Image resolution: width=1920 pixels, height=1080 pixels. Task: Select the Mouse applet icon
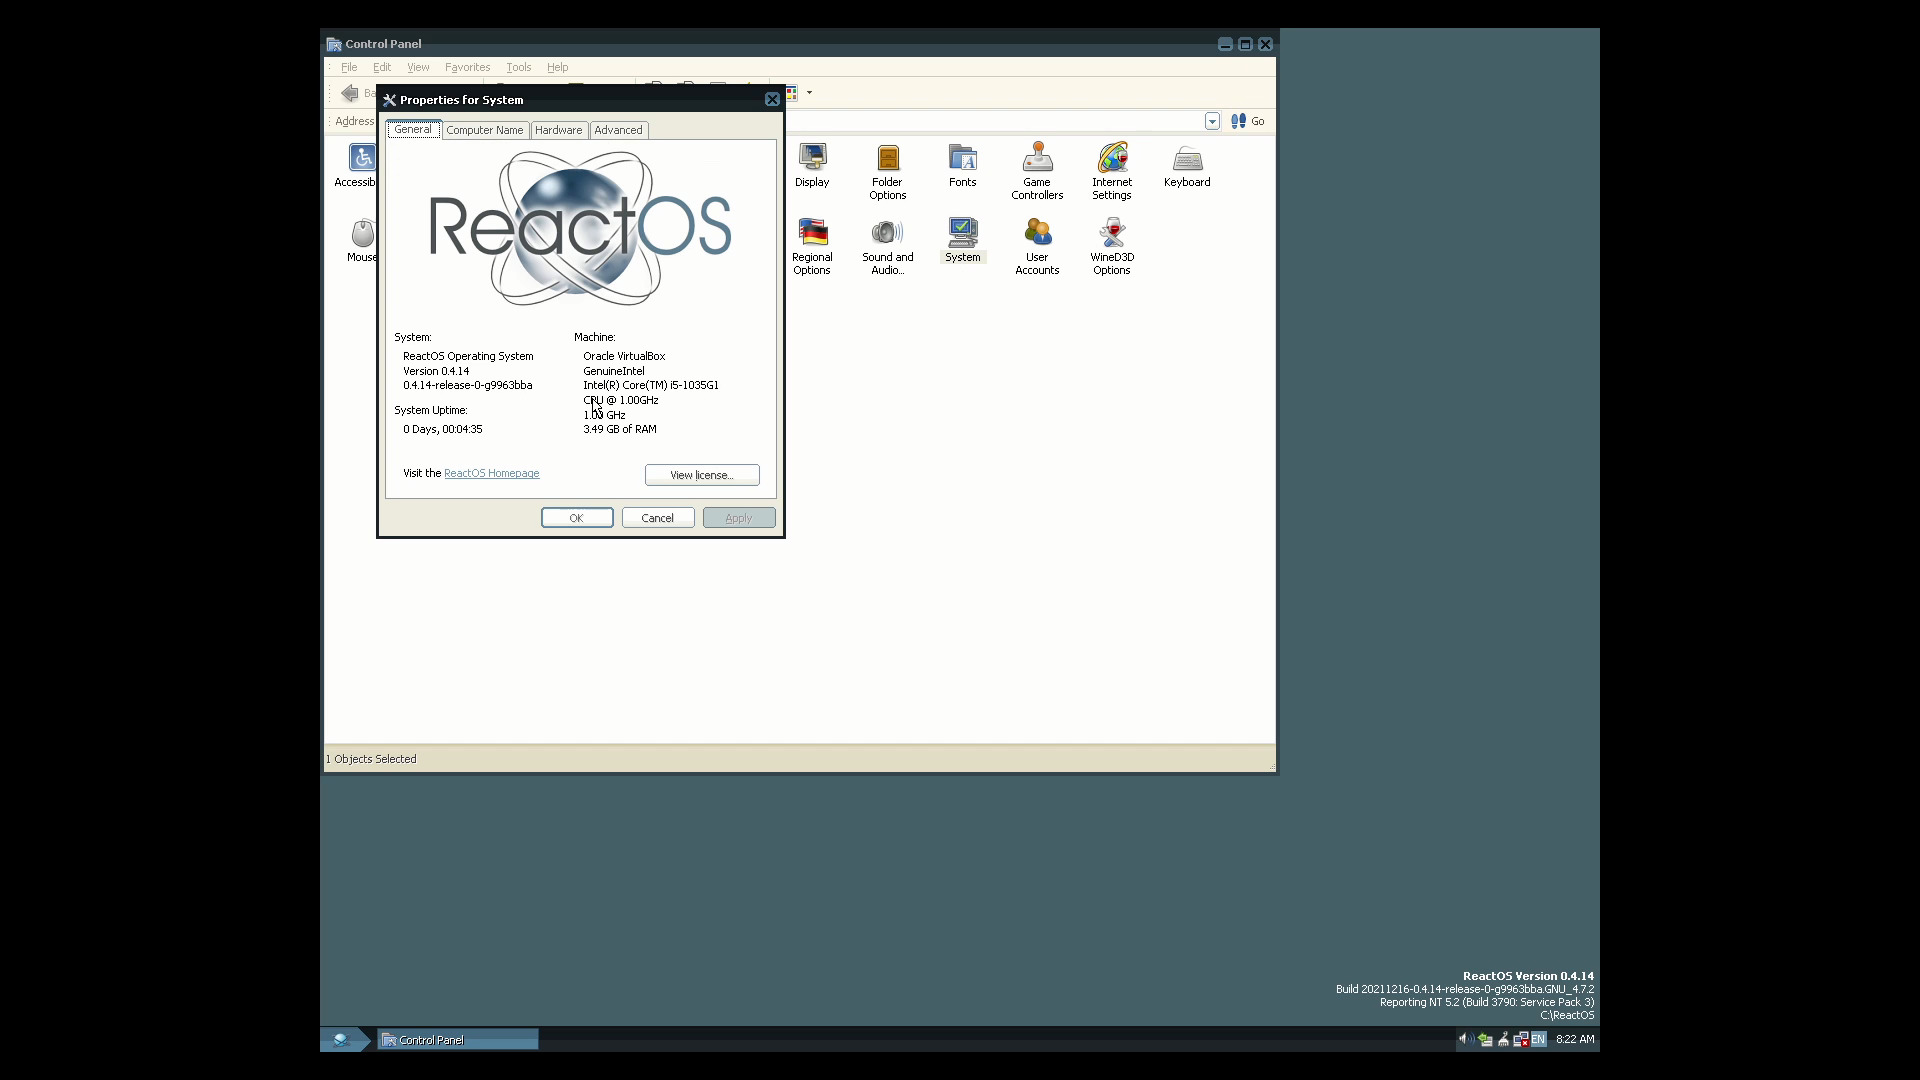point(361,231)
